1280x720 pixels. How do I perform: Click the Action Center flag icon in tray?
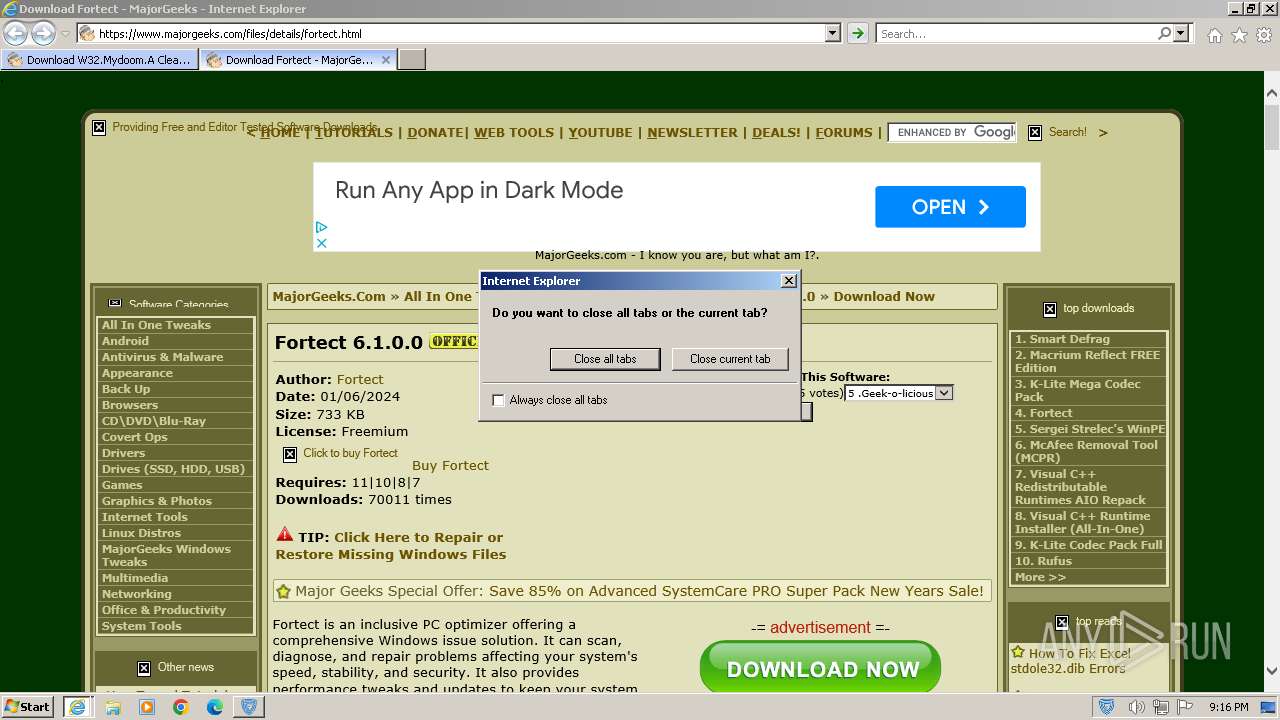(1186, 707)
